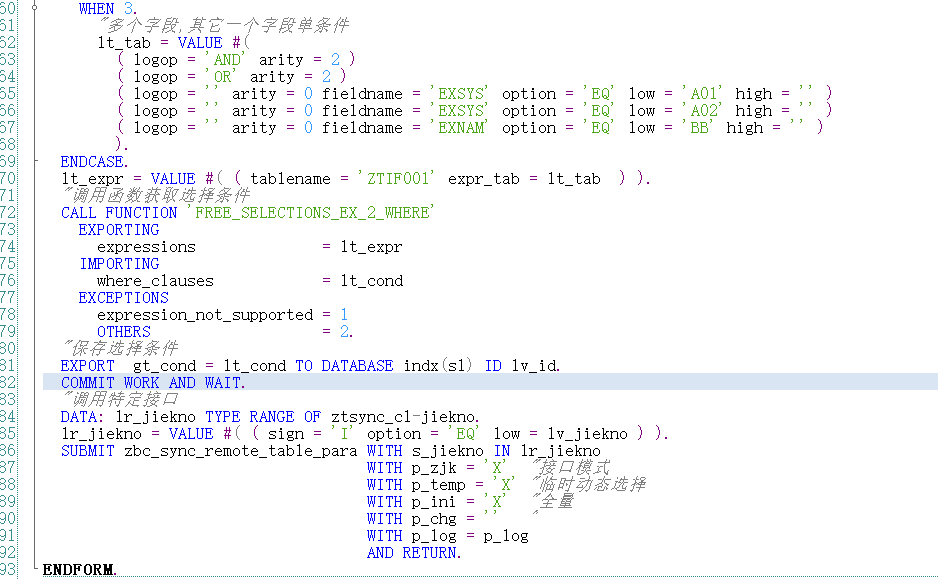Click the zbc_sync_remote_table_para program name
This screenshot has height=580, width=938.
(240, 451)
